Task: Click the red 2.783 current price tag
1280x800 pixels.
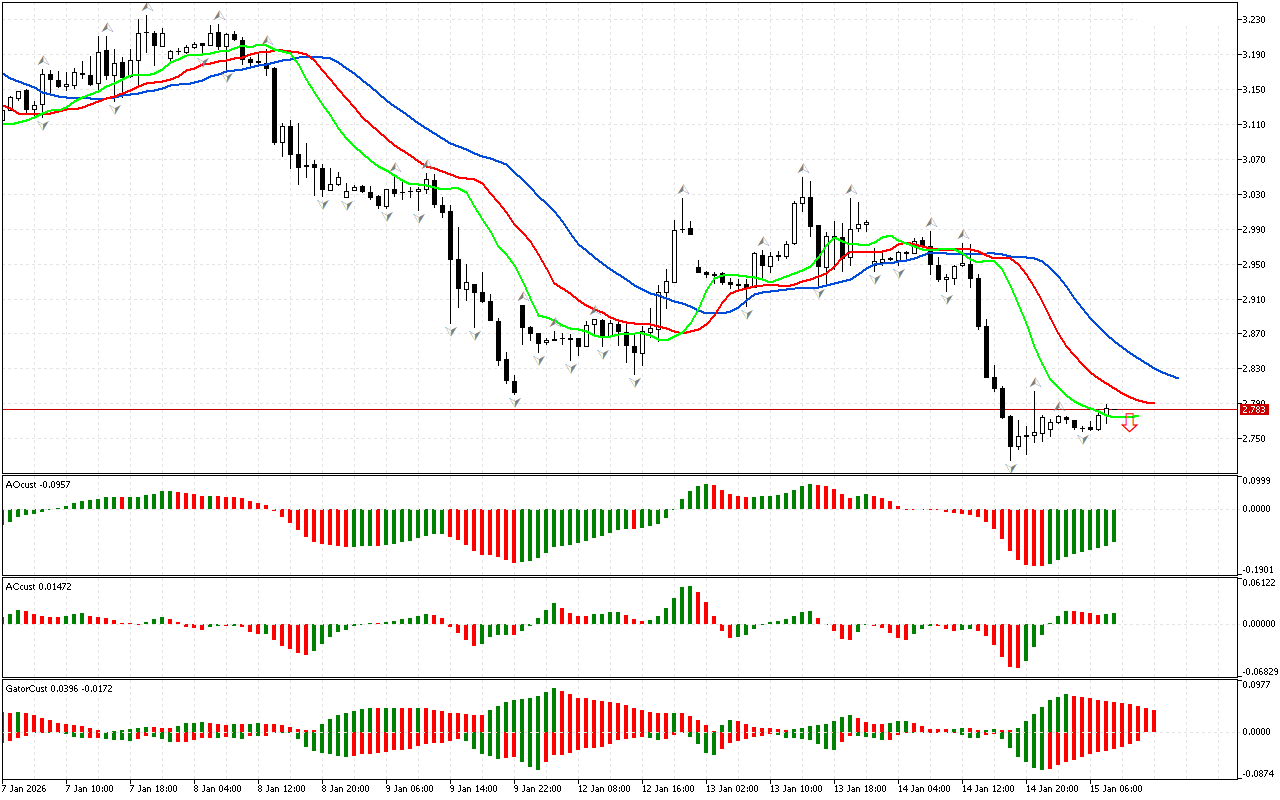Action: tap(1253, 409)
